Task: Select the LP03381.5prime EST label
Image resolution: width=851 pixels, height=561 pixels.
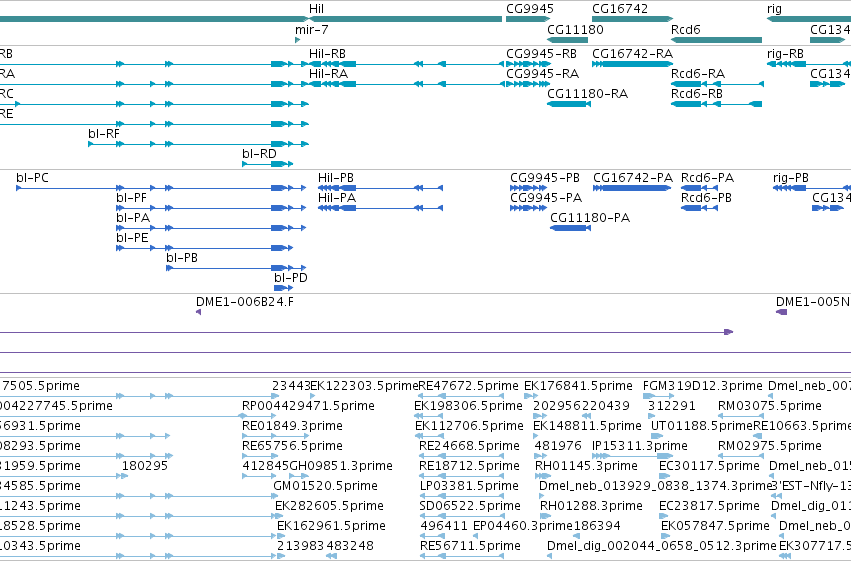Action: point(469,486)
